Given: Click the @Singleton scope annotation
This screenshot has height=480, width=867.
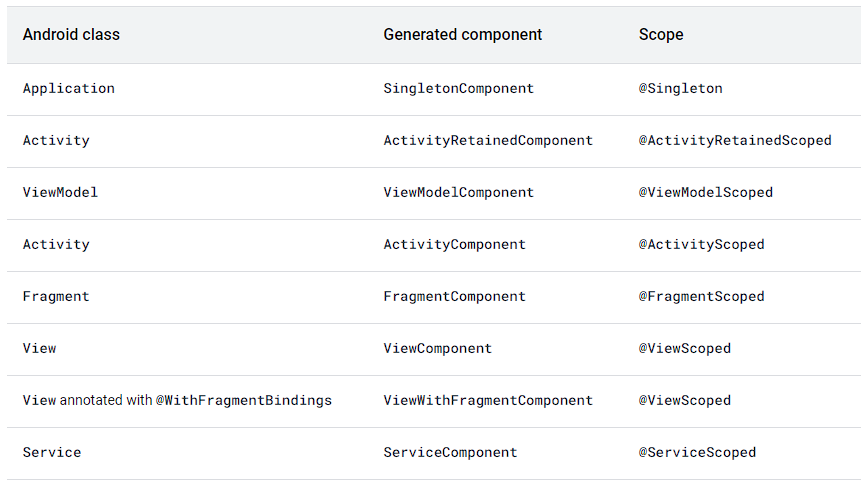Looking at the screenshot, I should tap(680, 88).
